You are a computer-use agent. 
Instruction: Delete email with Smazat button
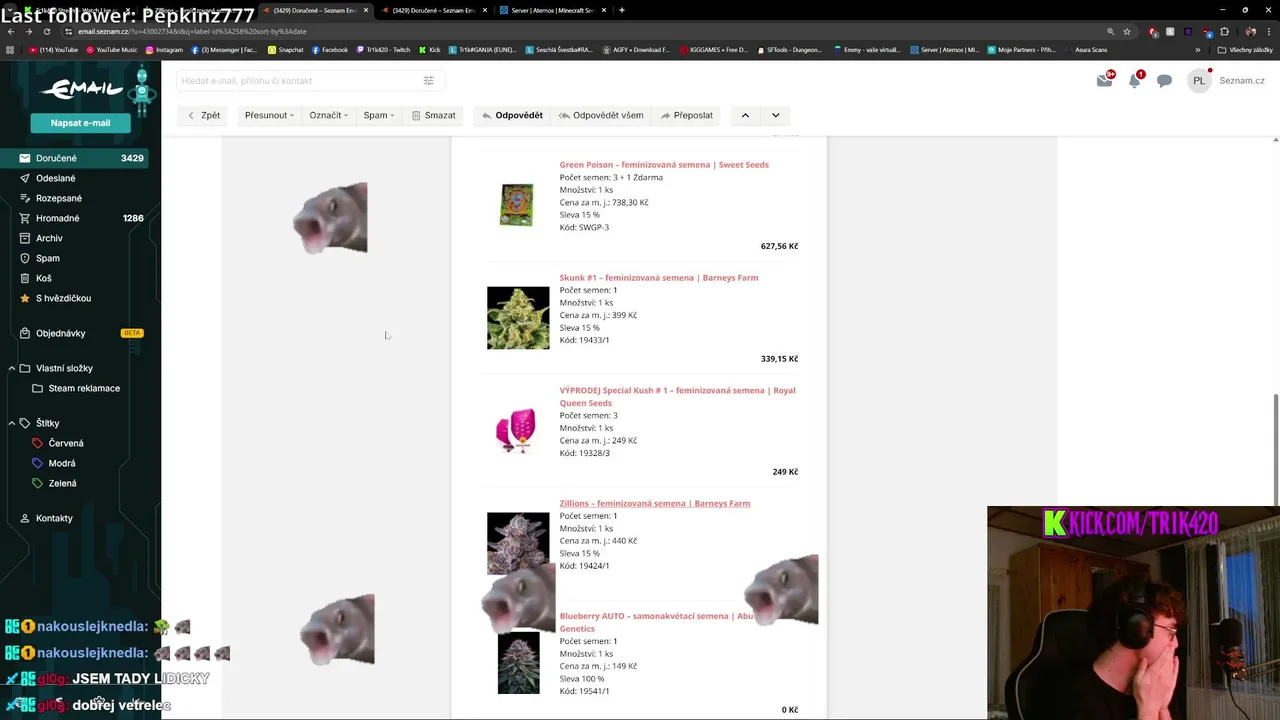[433, 115]
